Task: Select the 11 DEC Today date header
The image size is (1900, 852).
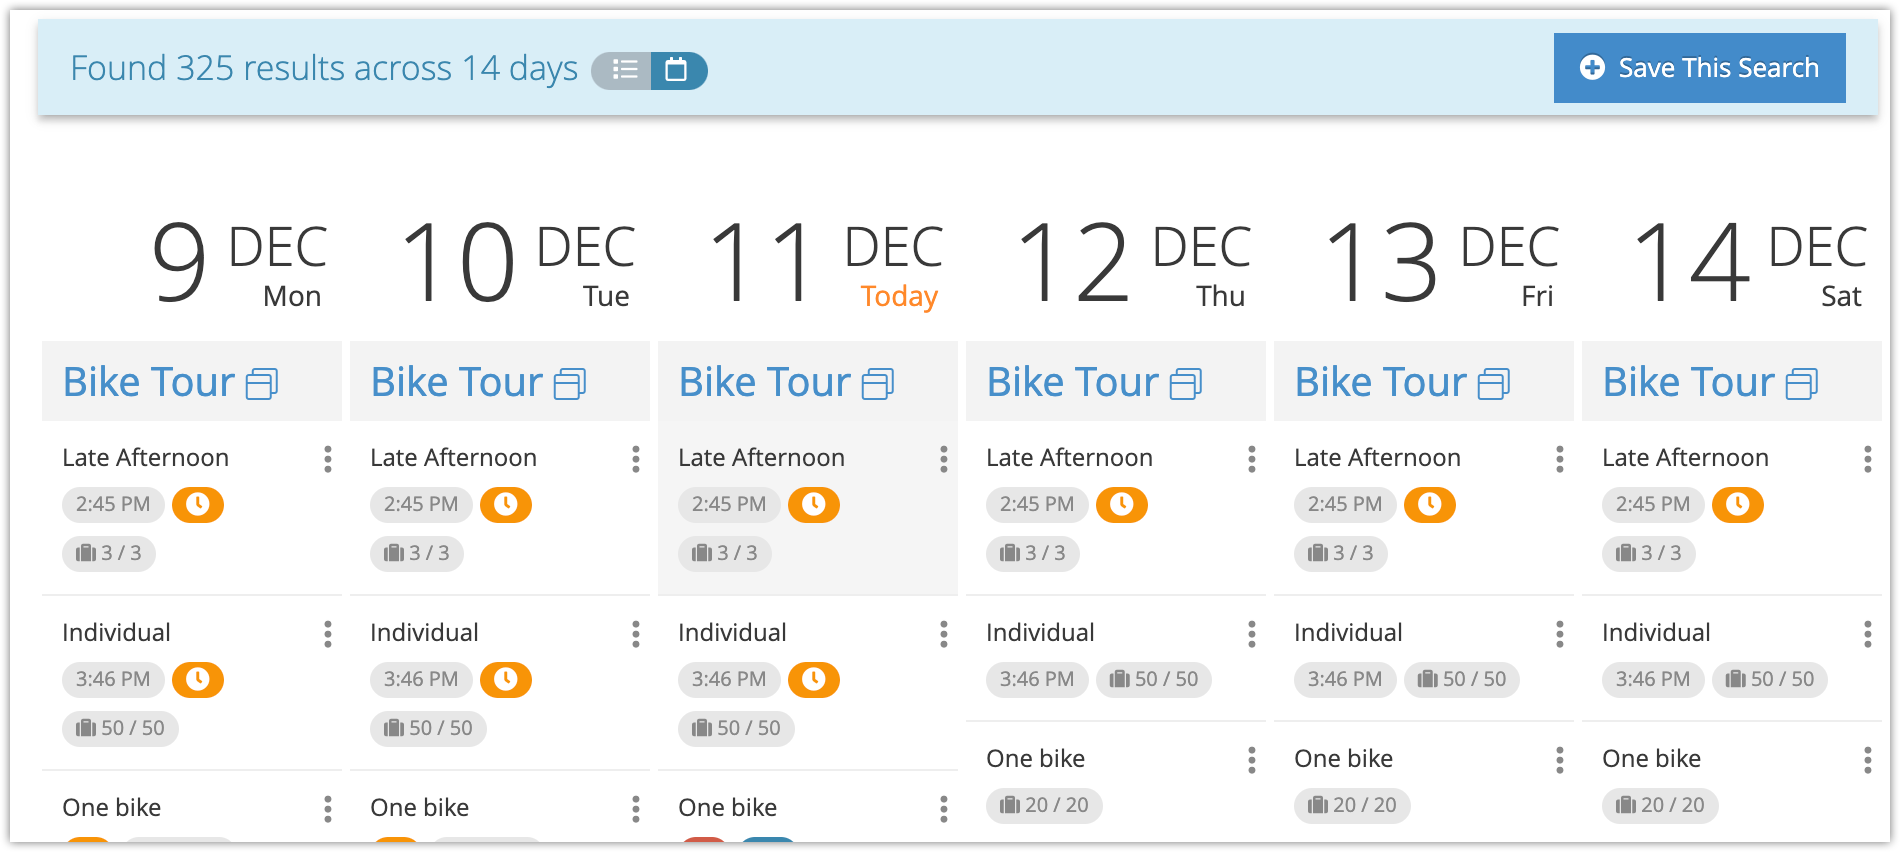Action: (x=826, y=263)
